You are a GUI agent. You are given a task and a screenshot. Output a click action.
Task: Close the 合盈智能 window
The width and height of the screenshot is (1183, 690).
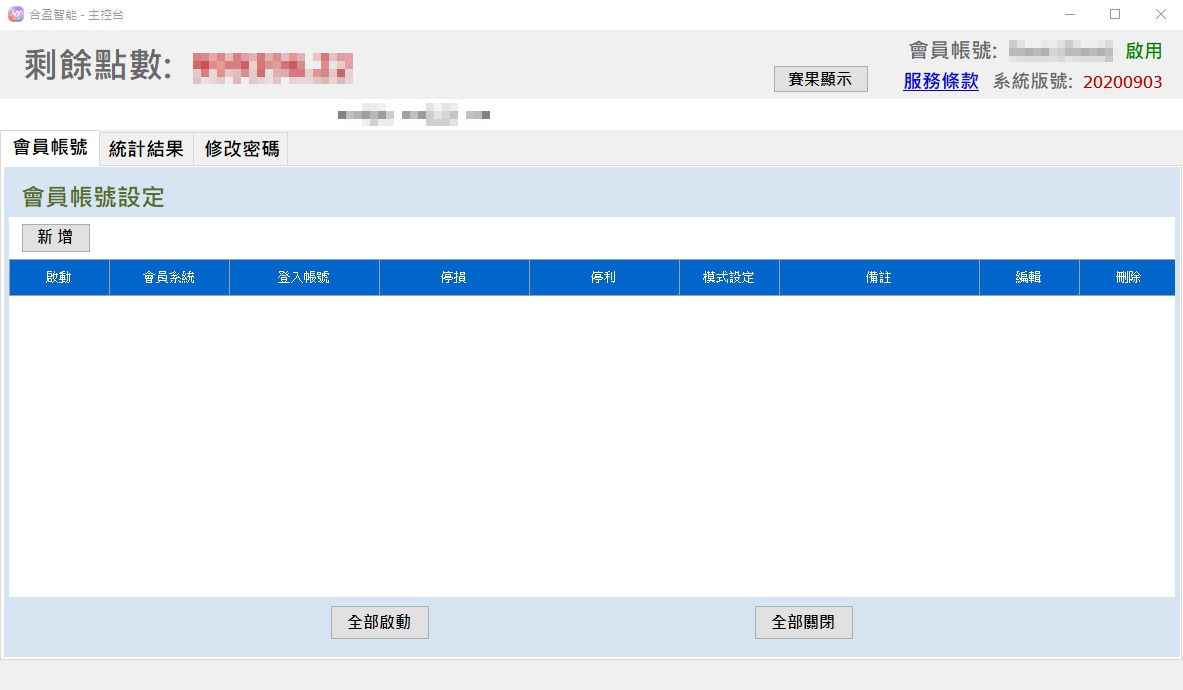[1160, 15]
